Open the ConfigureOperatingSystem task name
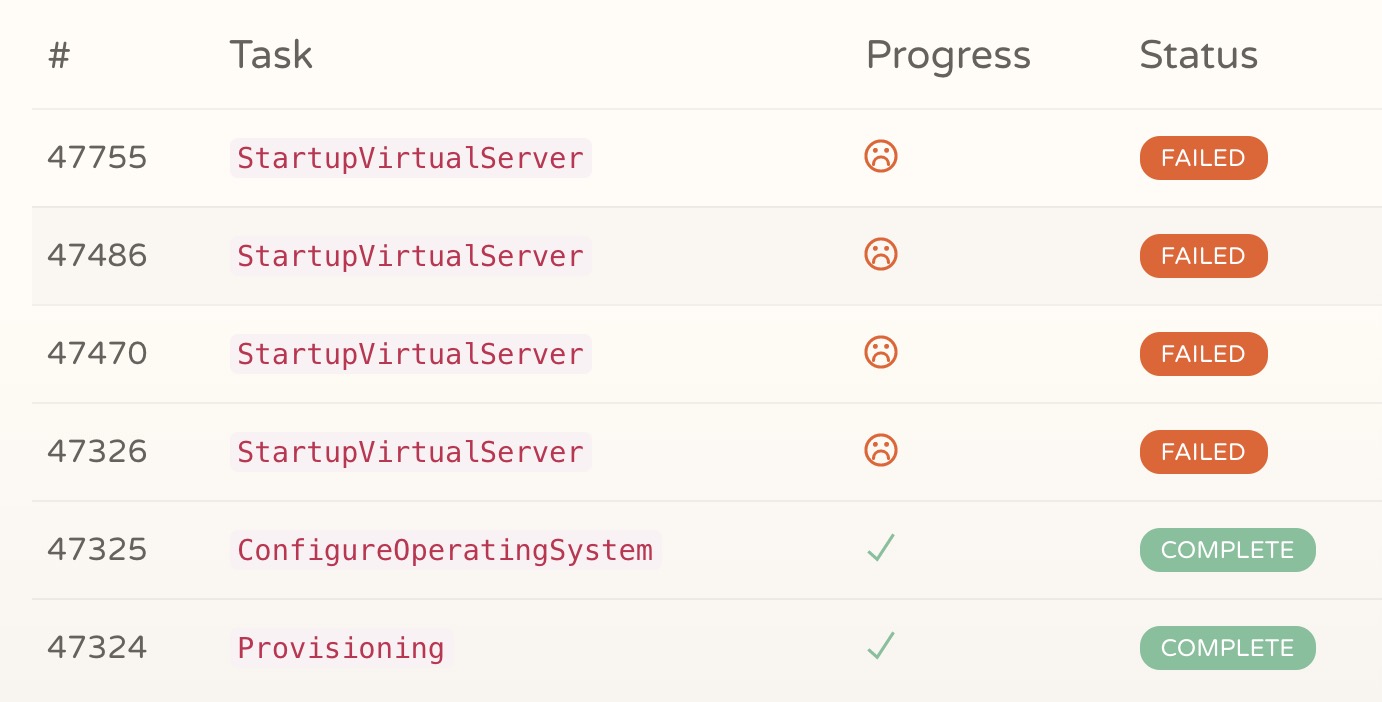Screen dimensions: 1382x702 point(445,550)
